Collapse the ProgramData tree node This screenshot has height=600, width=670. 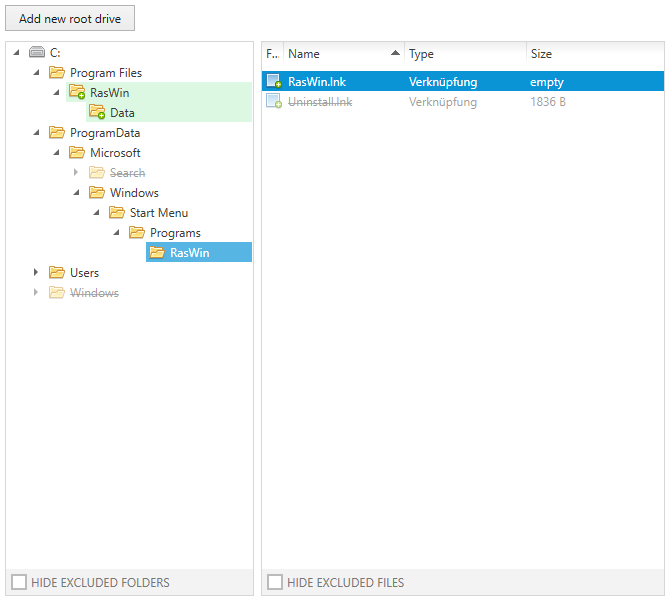[36, 133]
